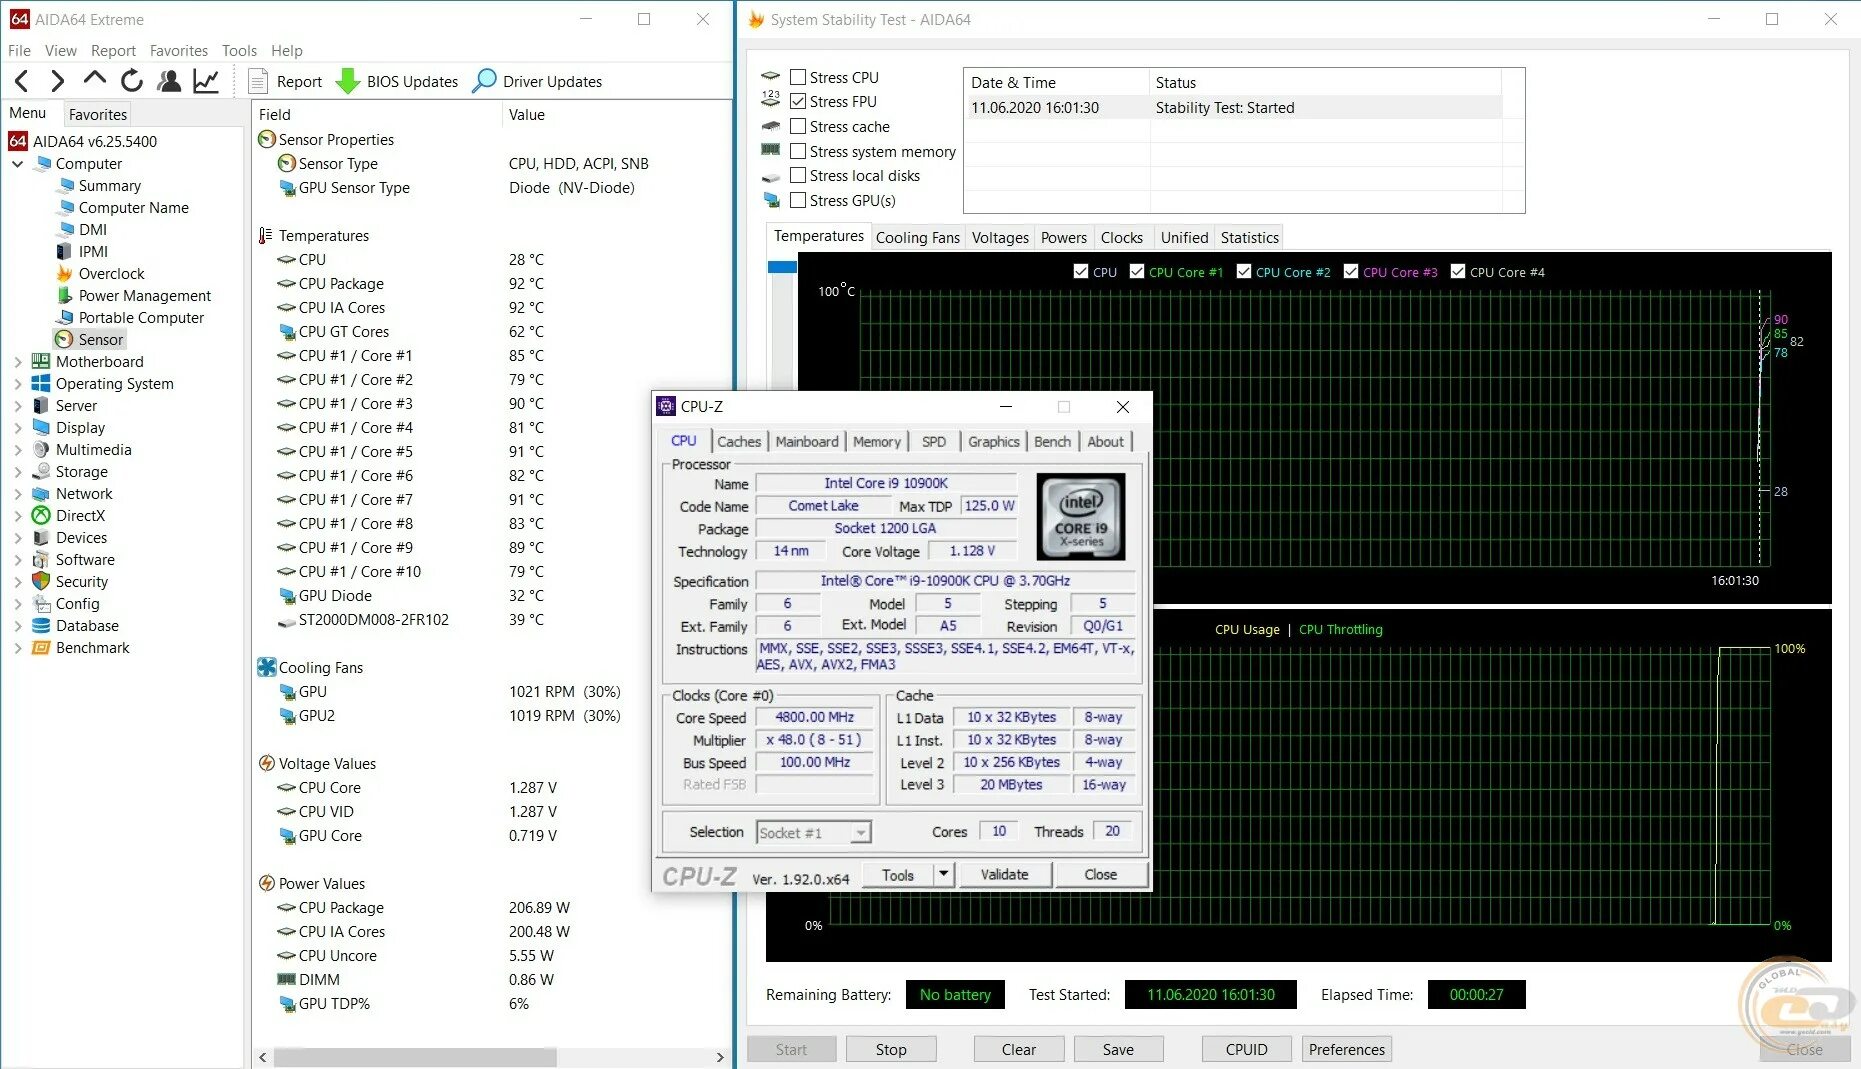Click the Database icon in the tree

pyautogui.click(x=41, y=626)
